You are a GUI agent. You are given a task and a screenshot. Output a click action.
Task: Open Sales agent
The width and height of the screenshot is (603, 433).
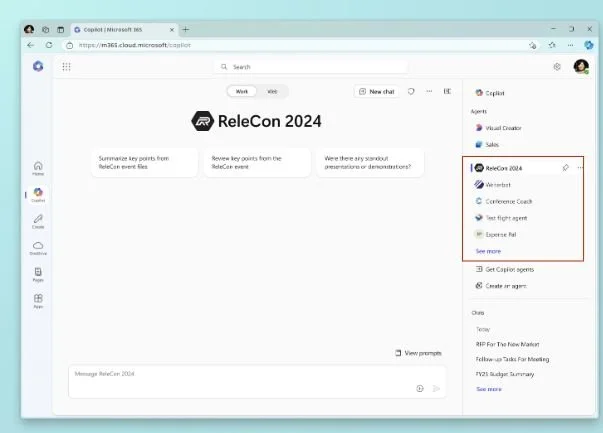487,145
